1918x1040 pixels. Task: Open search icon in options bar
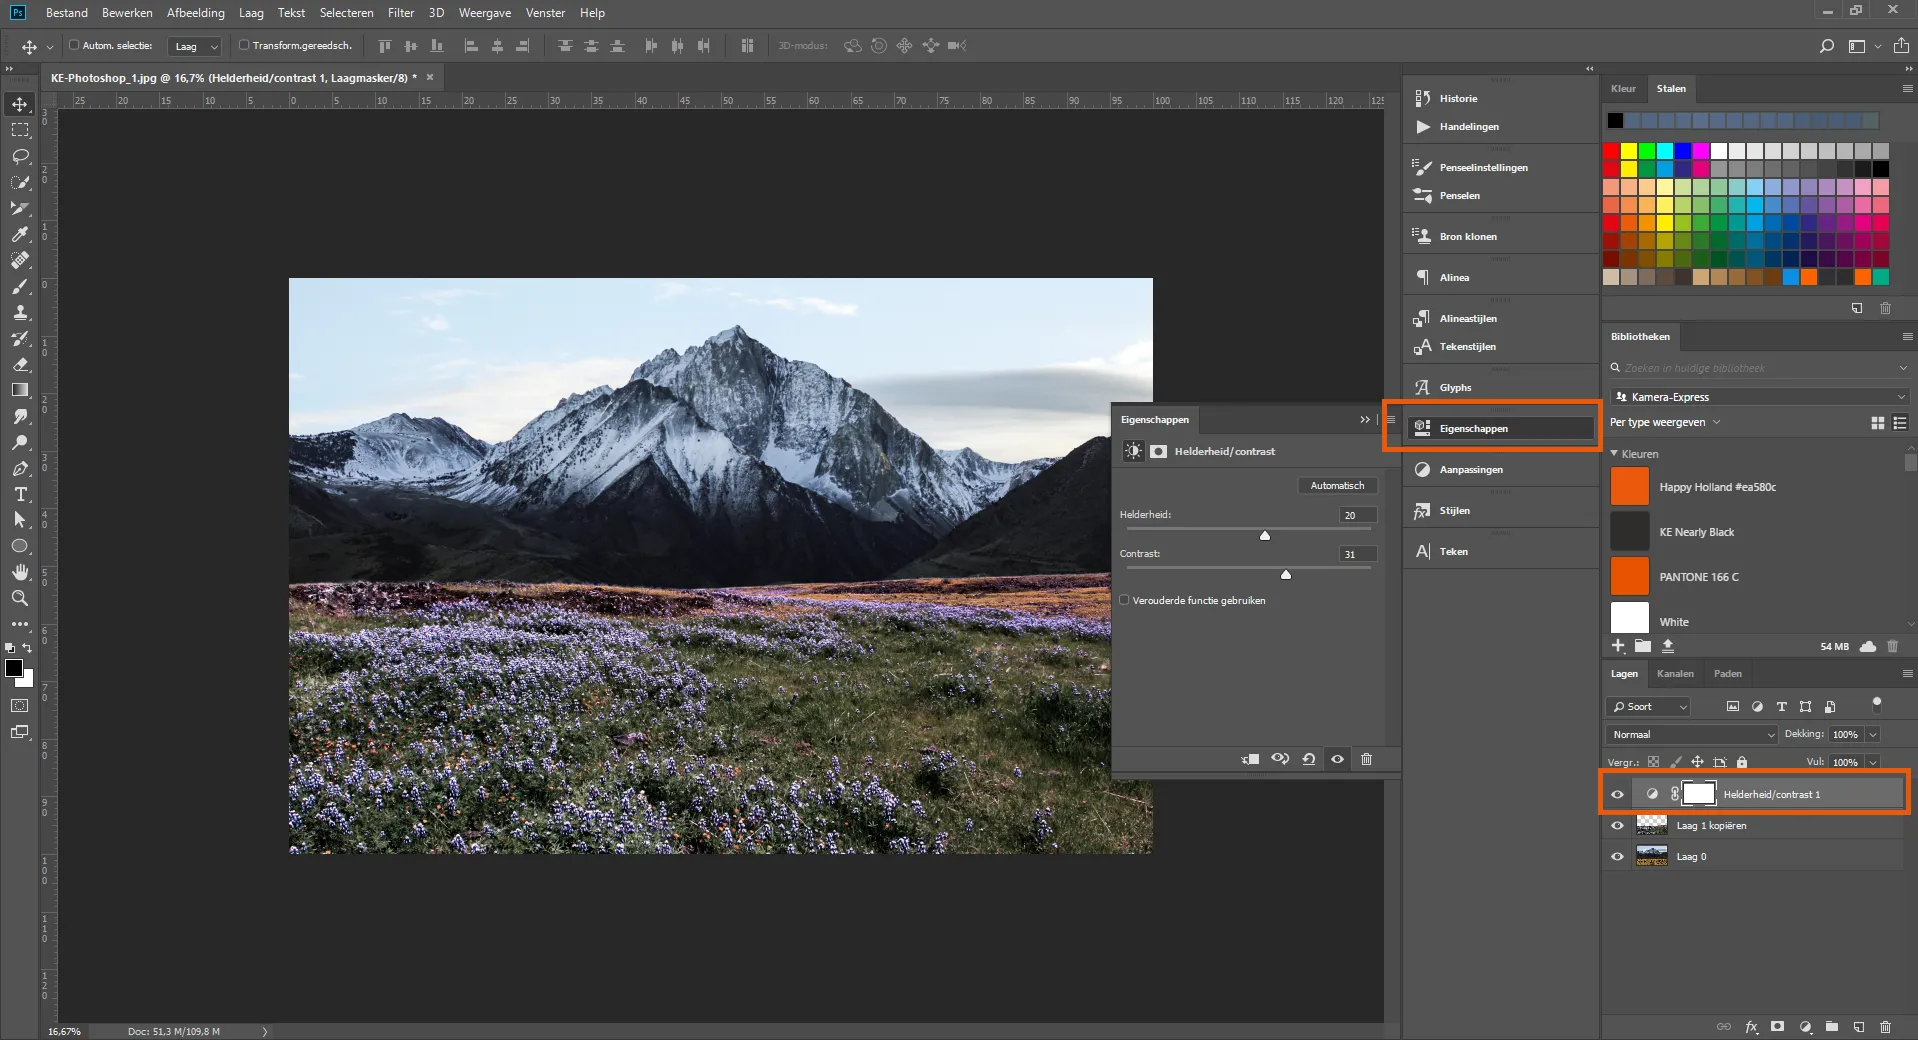1826,46
